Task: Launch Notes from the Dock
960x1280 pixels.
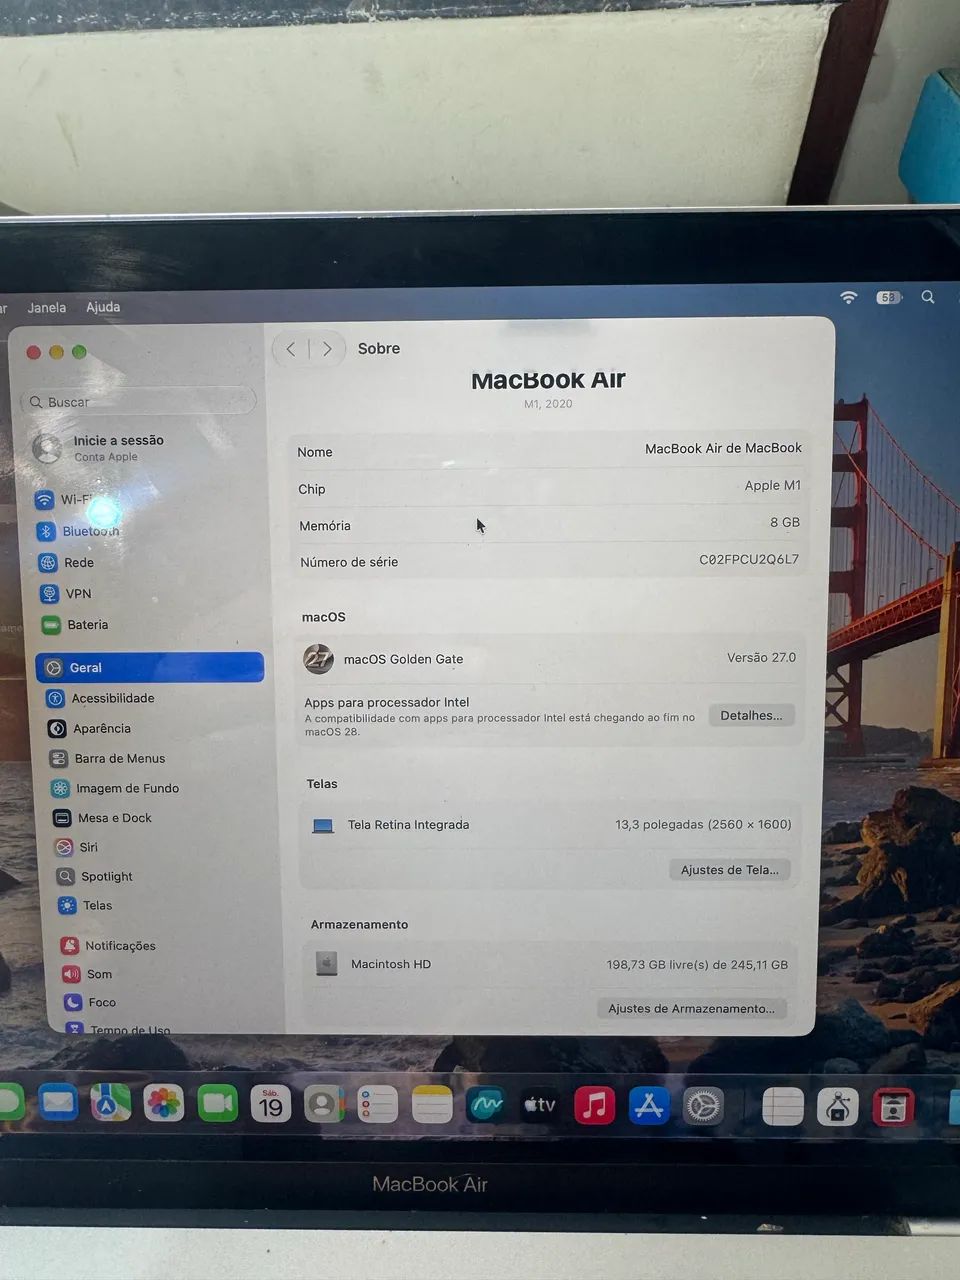Action: coord(432,1105)
